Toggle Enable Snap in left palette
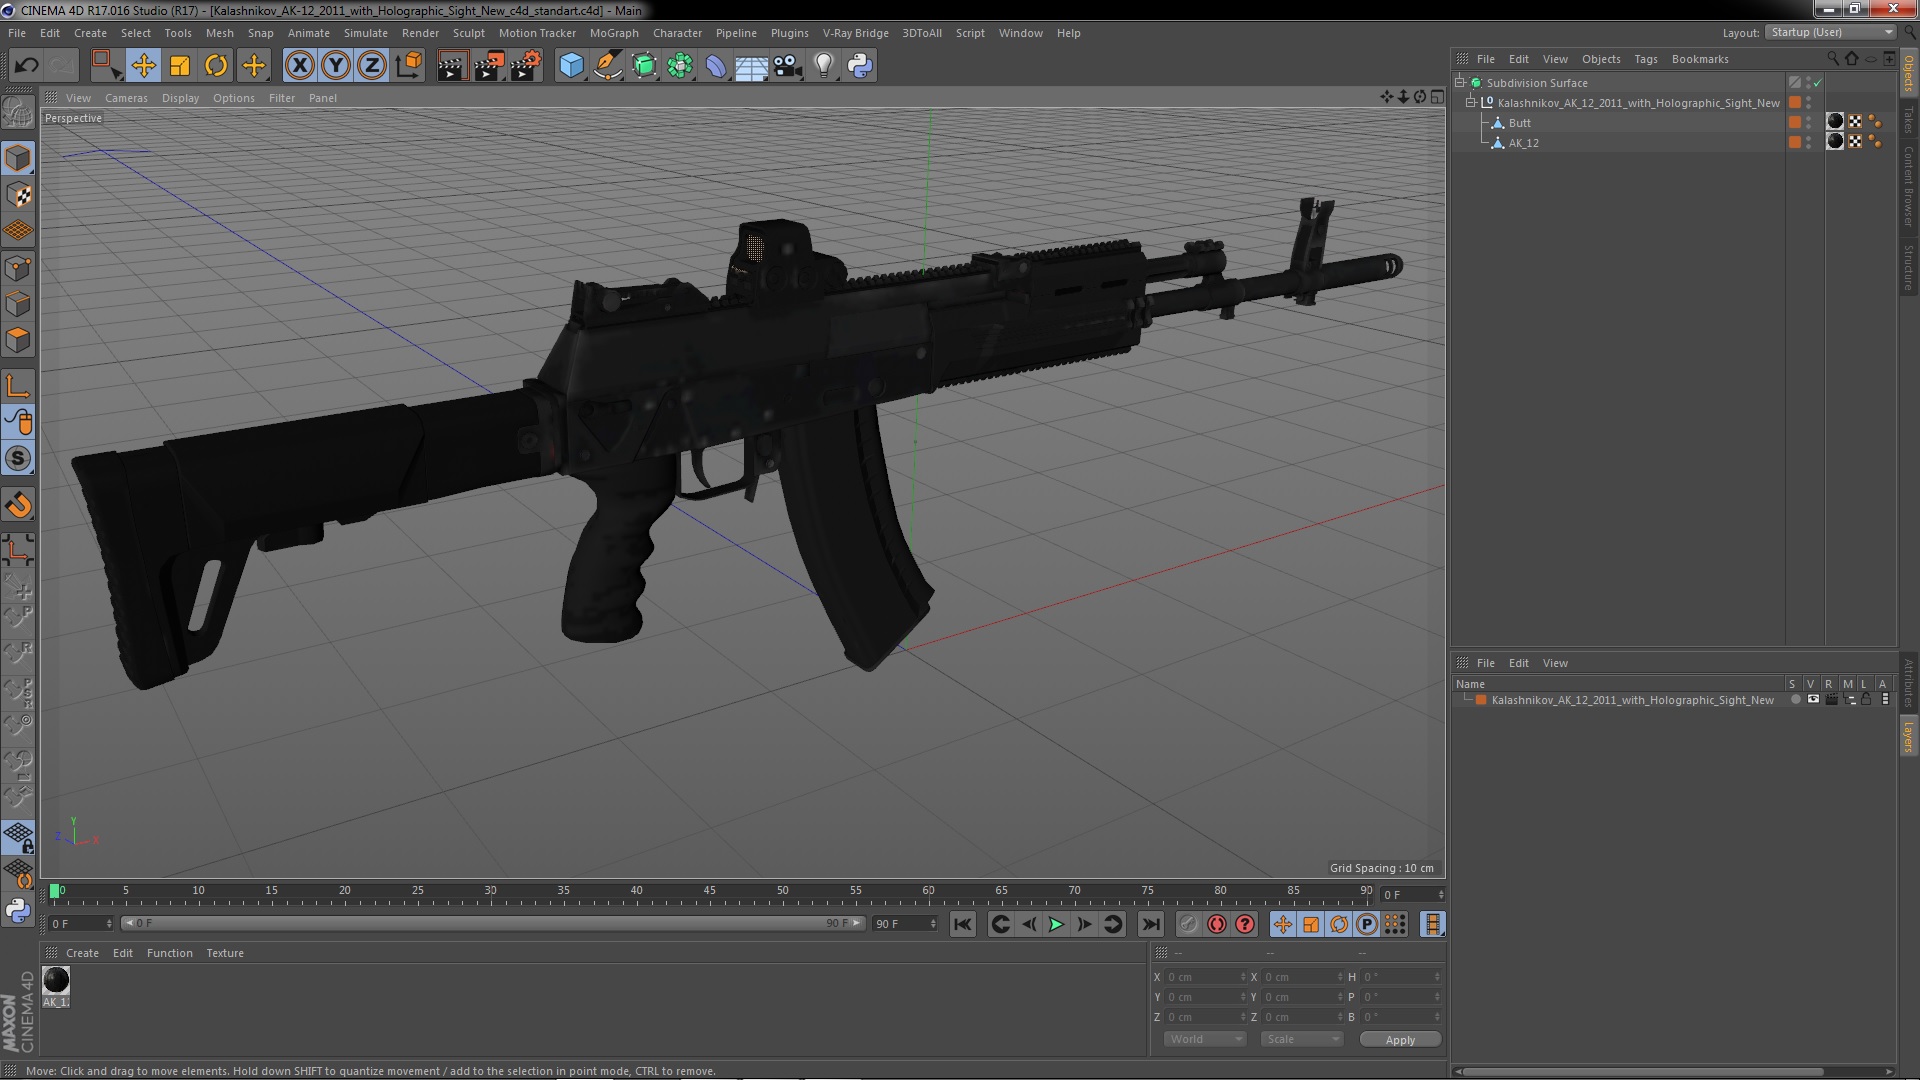Viewport: 1920px width, 1080px height. point(18,506)
